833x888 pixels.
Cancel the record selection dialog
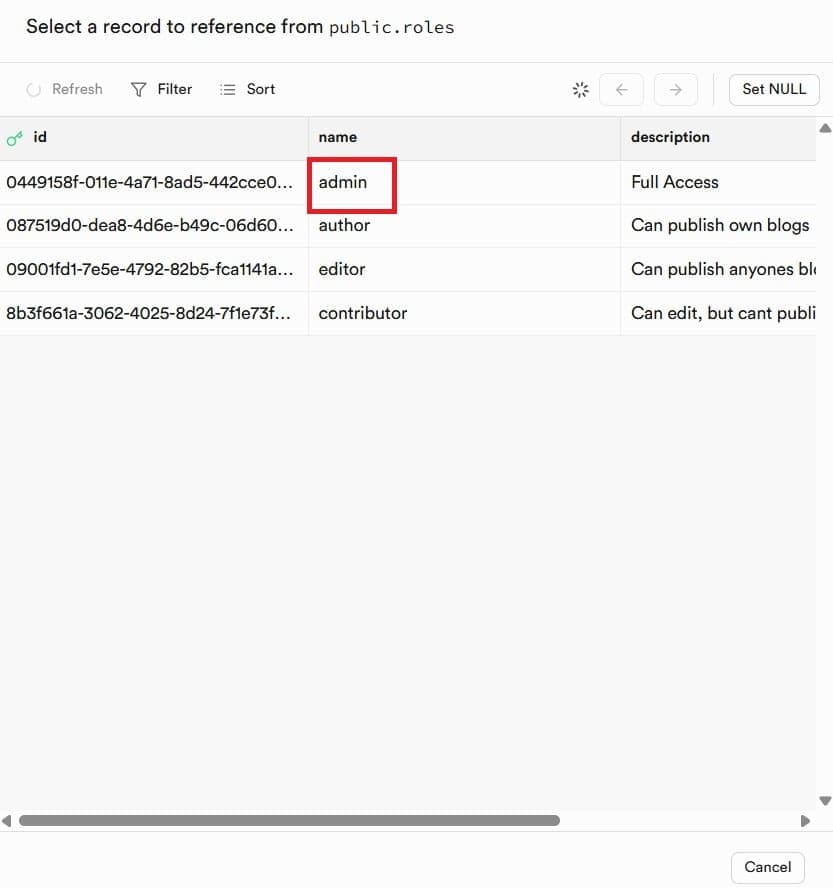(767, 867)
